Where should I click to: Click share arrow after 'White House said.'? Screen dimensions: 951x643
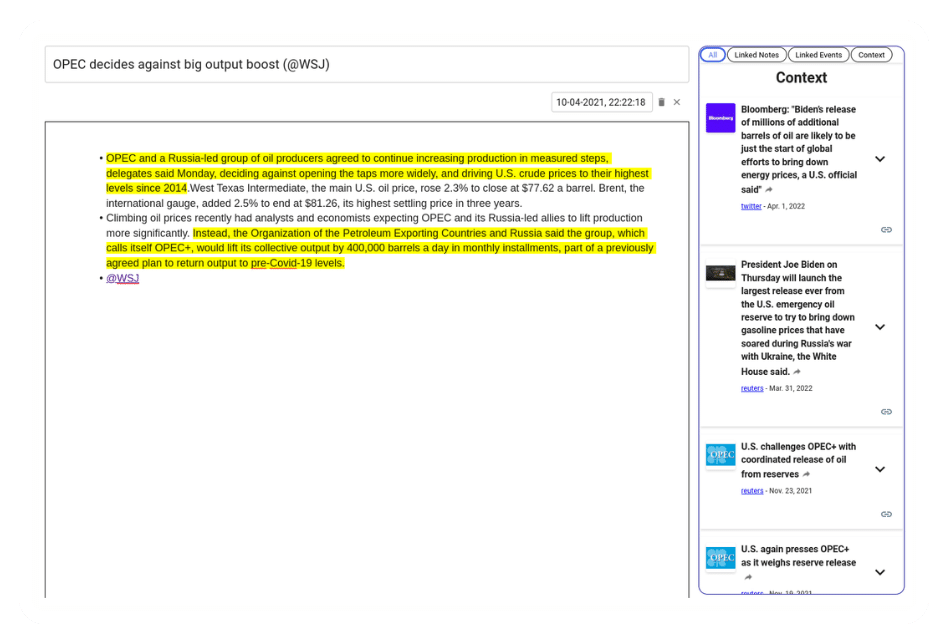tap(797, 372)
